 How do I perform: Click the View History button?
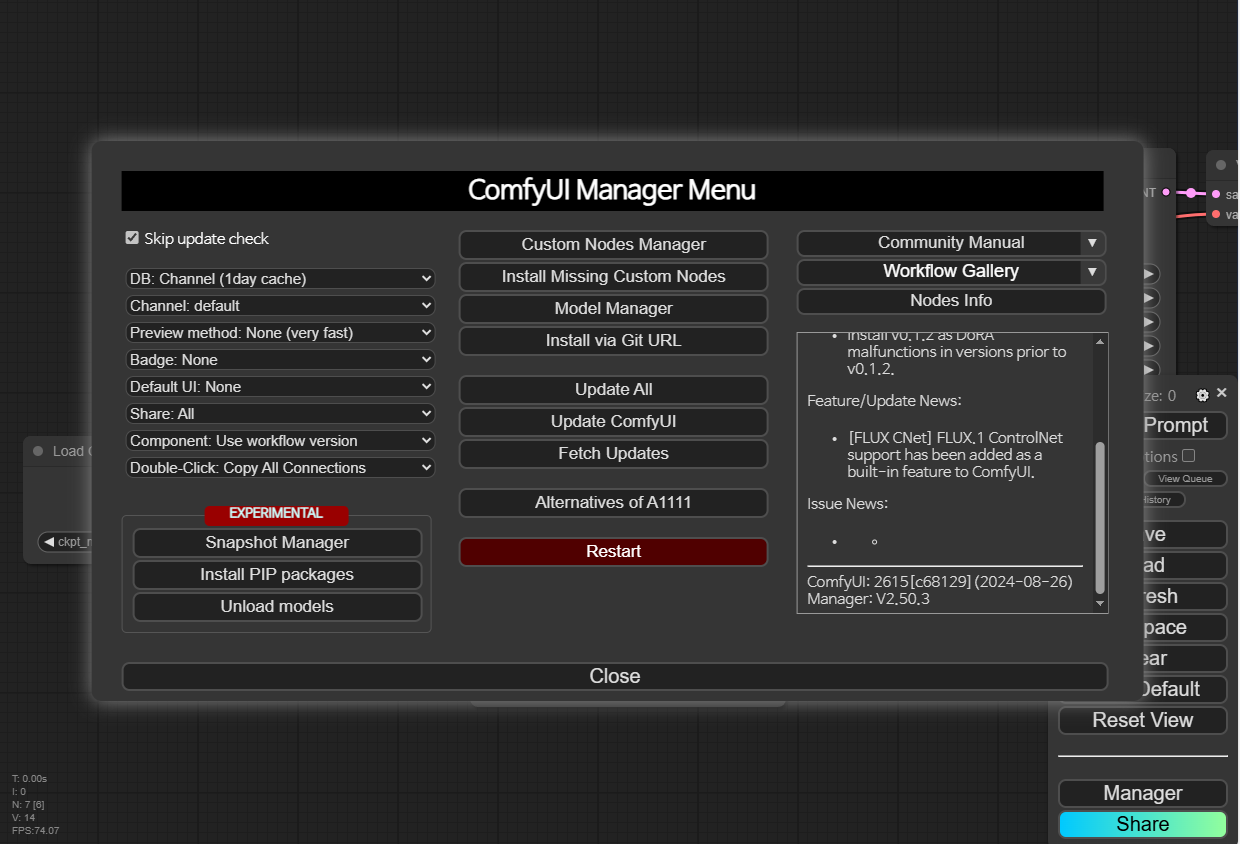[x=1163, y=500]
